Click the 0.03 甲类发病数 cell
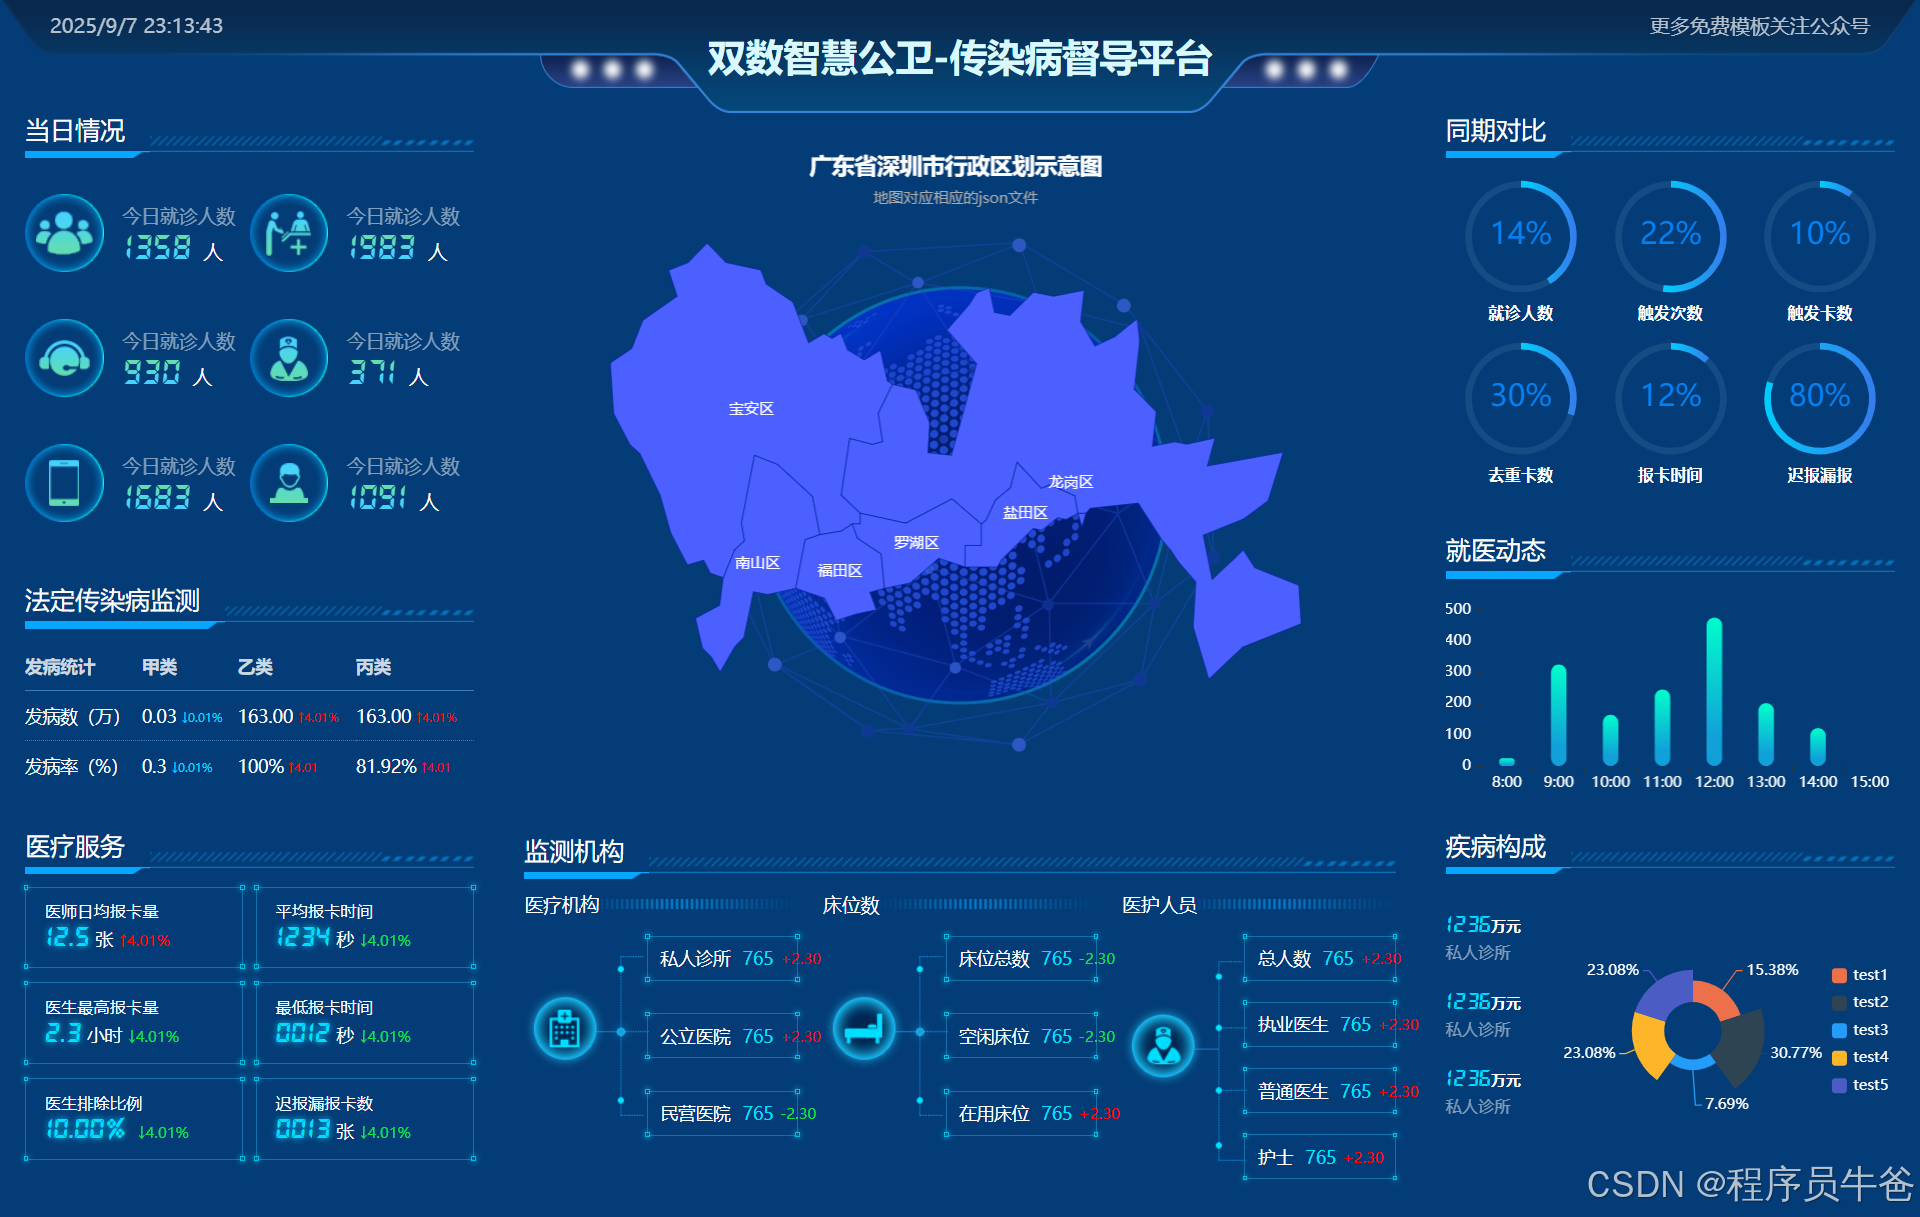1920x1217 pixels. [181, 716]
